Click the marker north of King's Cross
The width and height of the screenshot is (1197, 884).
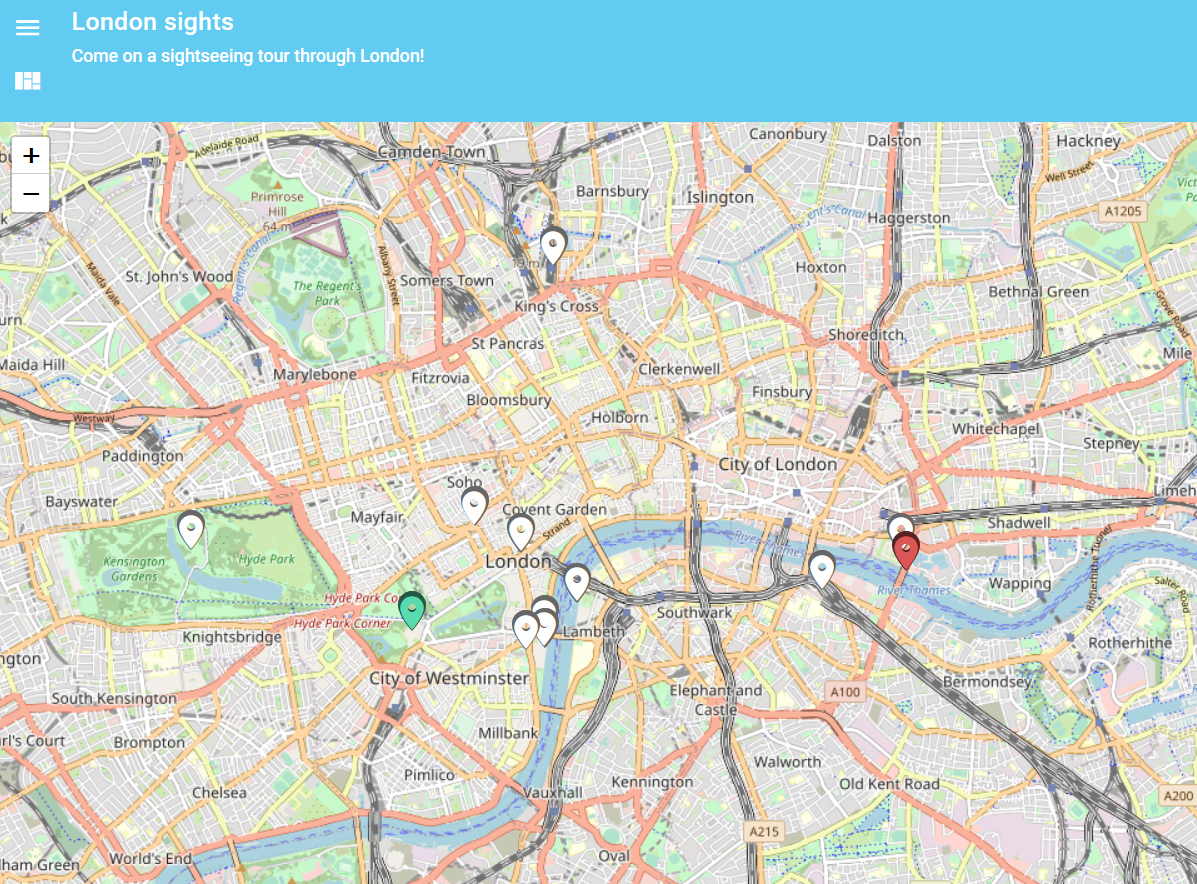[553, 245]
